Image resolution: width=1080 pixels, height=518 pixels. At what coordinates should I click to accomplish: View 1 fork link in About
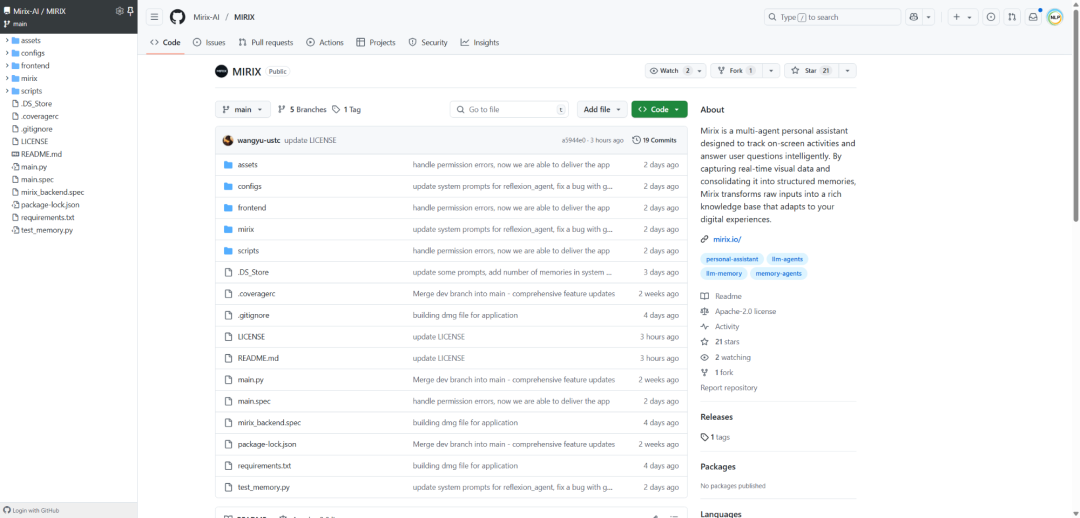[x=717, y=373]
